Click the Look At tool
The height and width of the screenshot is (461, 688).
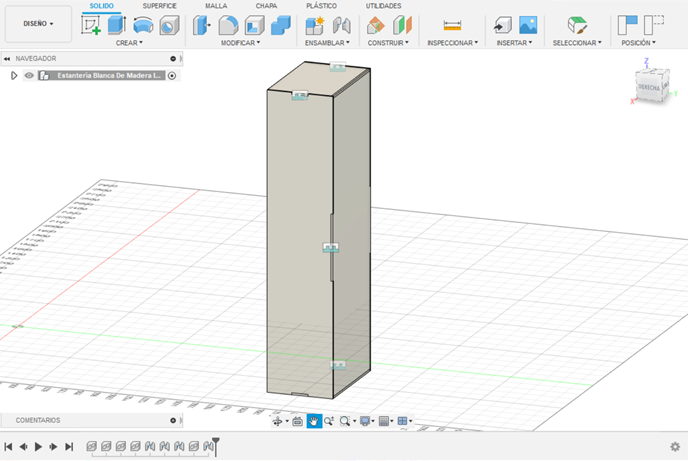point(297,422)
